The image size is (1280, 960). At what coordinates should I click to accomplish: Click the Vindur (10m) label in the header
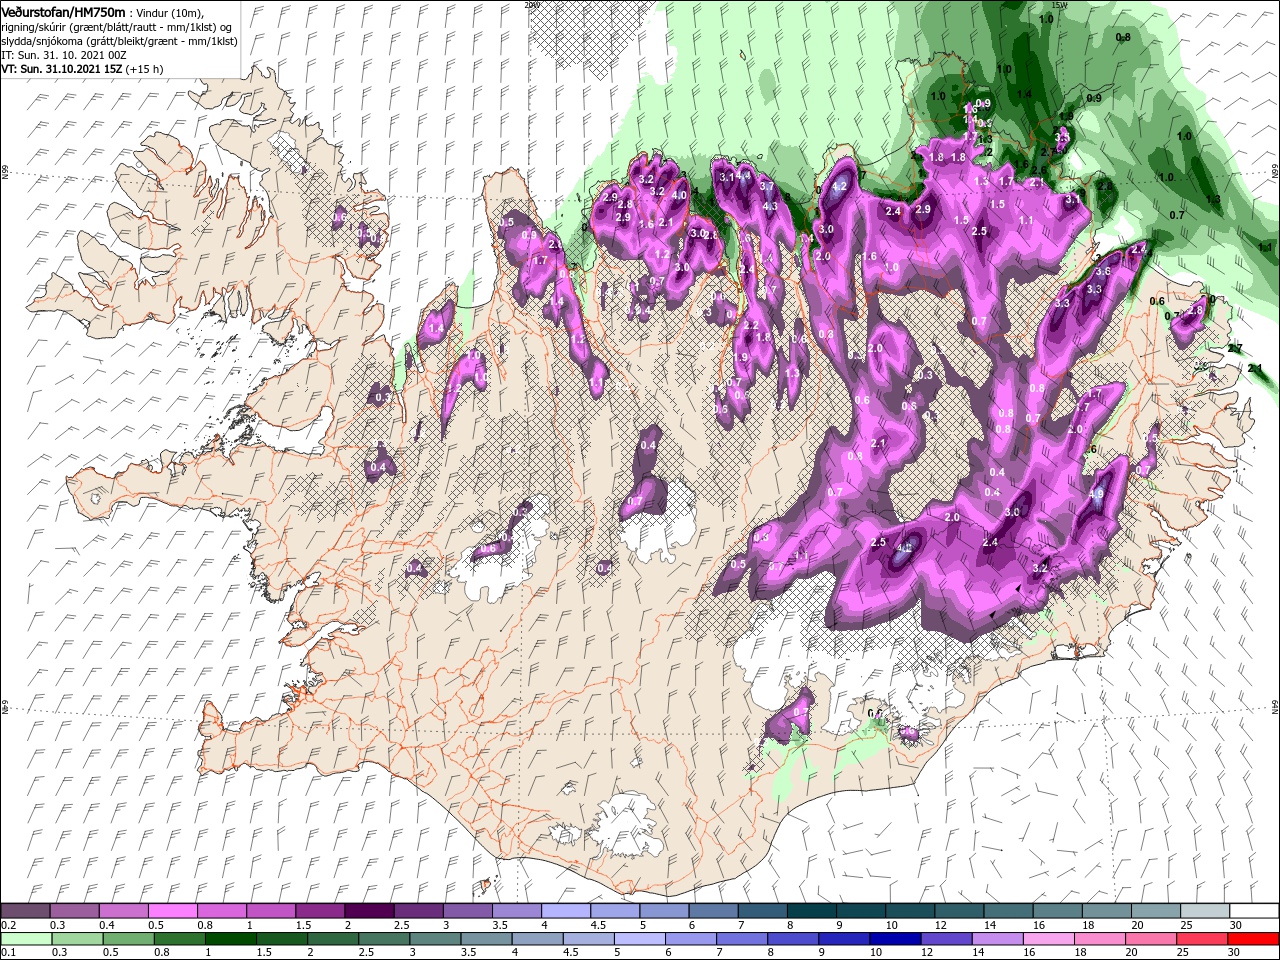pos(170,14)
